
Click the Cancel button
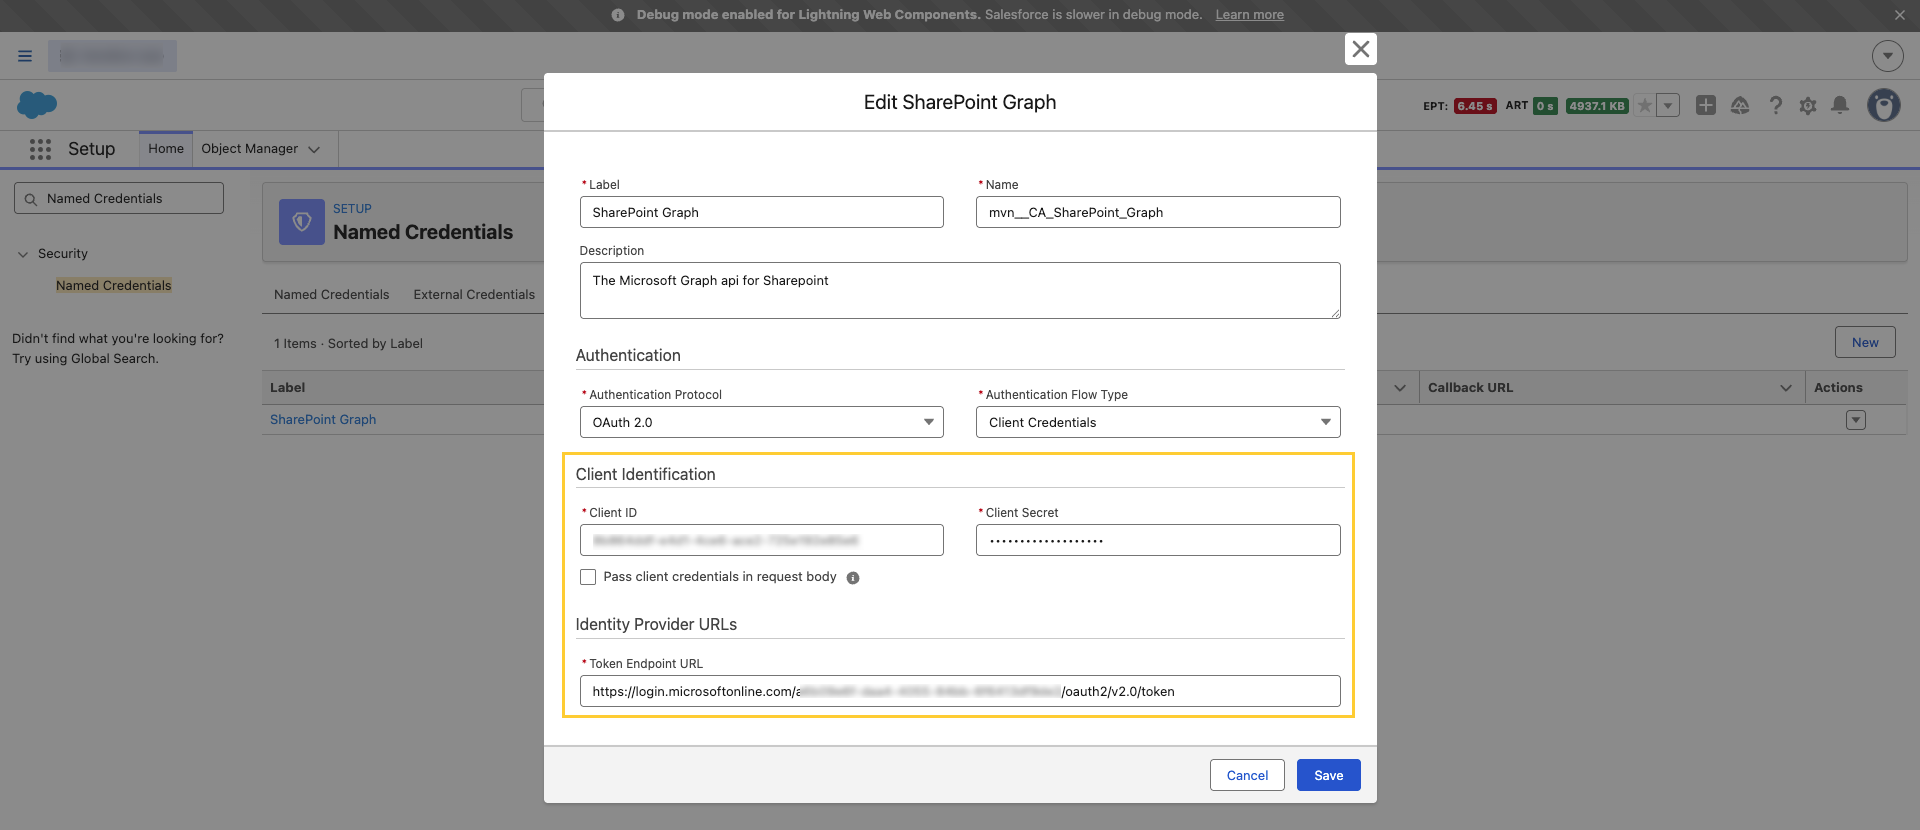pyautogui.click(x=1247, y=775)
